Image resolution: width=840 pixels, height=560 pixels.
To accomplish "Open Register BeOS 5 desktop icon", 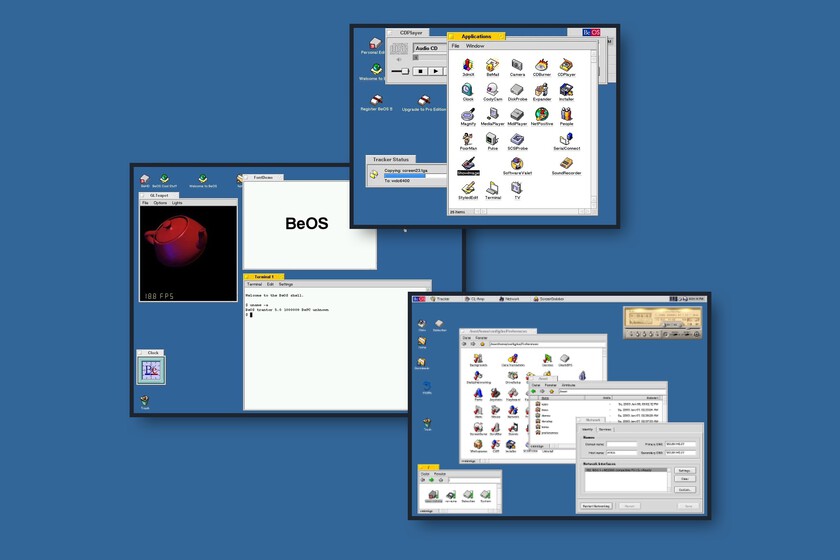I will click(376, 102).
